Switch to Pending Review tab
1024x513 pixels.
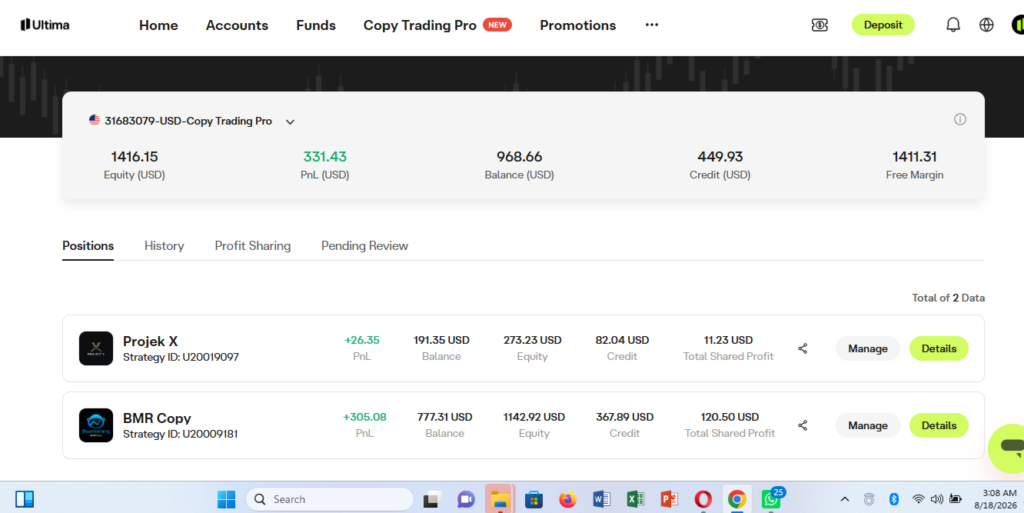[364, 245]
